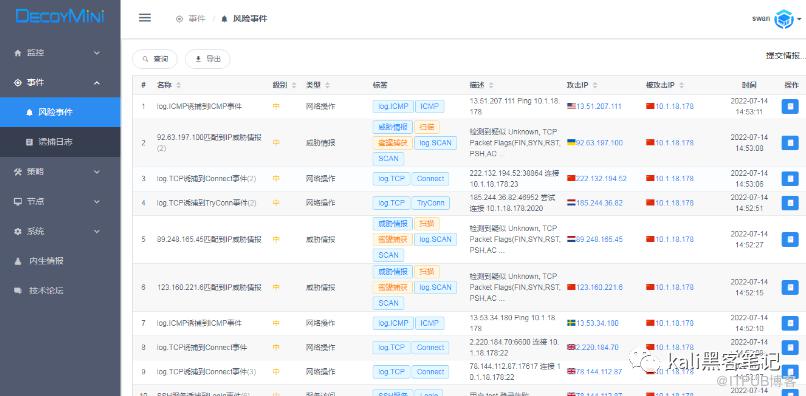This screenshot has width=806, height=396.
Task: Click the gear icon in the sidebar
Action: pos(18,231)
